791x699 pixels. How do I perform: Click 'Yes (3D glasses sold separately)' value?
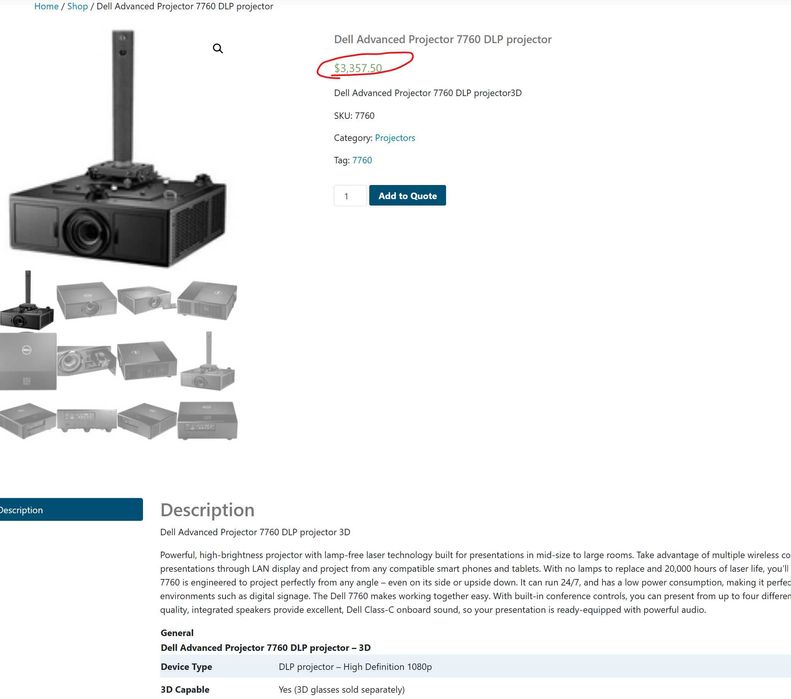[342, 689]
